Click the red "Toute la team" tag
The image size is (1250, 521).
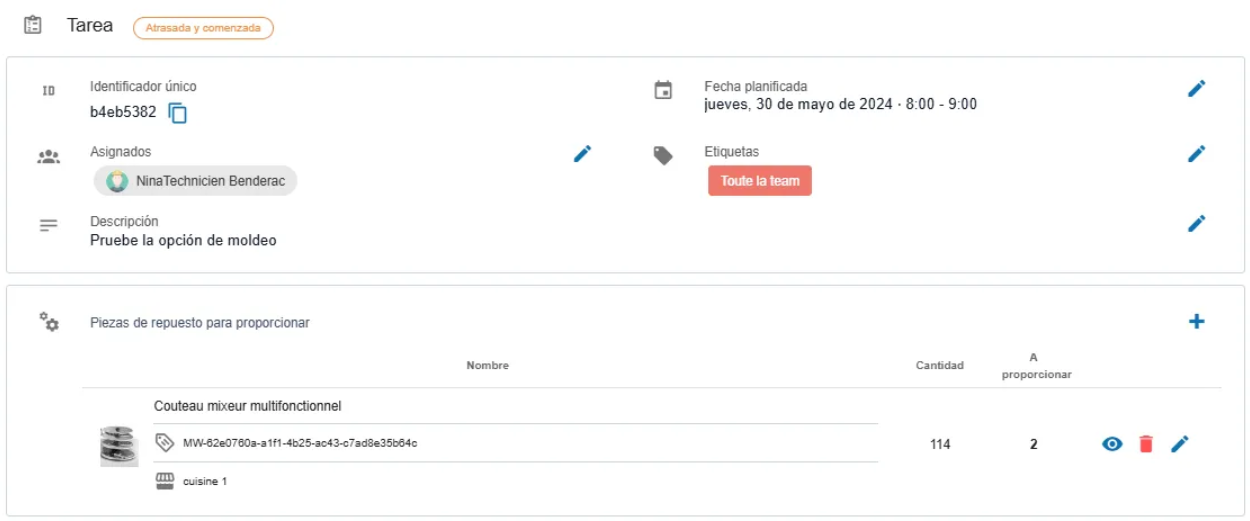[759, 181]
